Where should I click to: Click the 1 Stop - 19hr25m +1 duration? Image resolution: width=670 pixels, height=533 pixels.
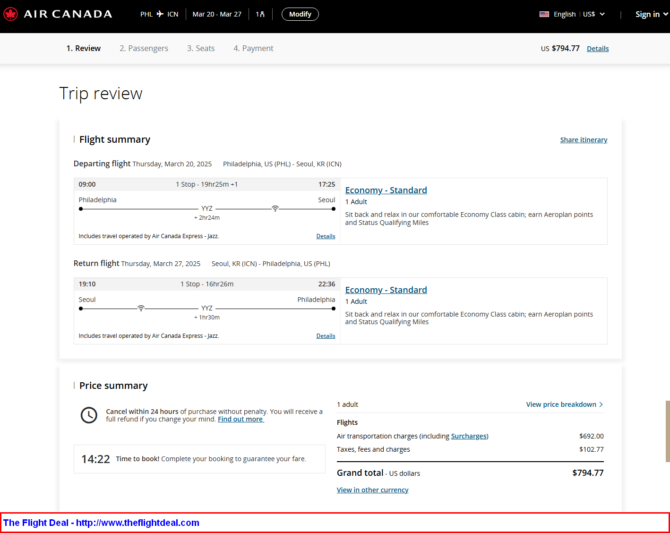(207, 184)
